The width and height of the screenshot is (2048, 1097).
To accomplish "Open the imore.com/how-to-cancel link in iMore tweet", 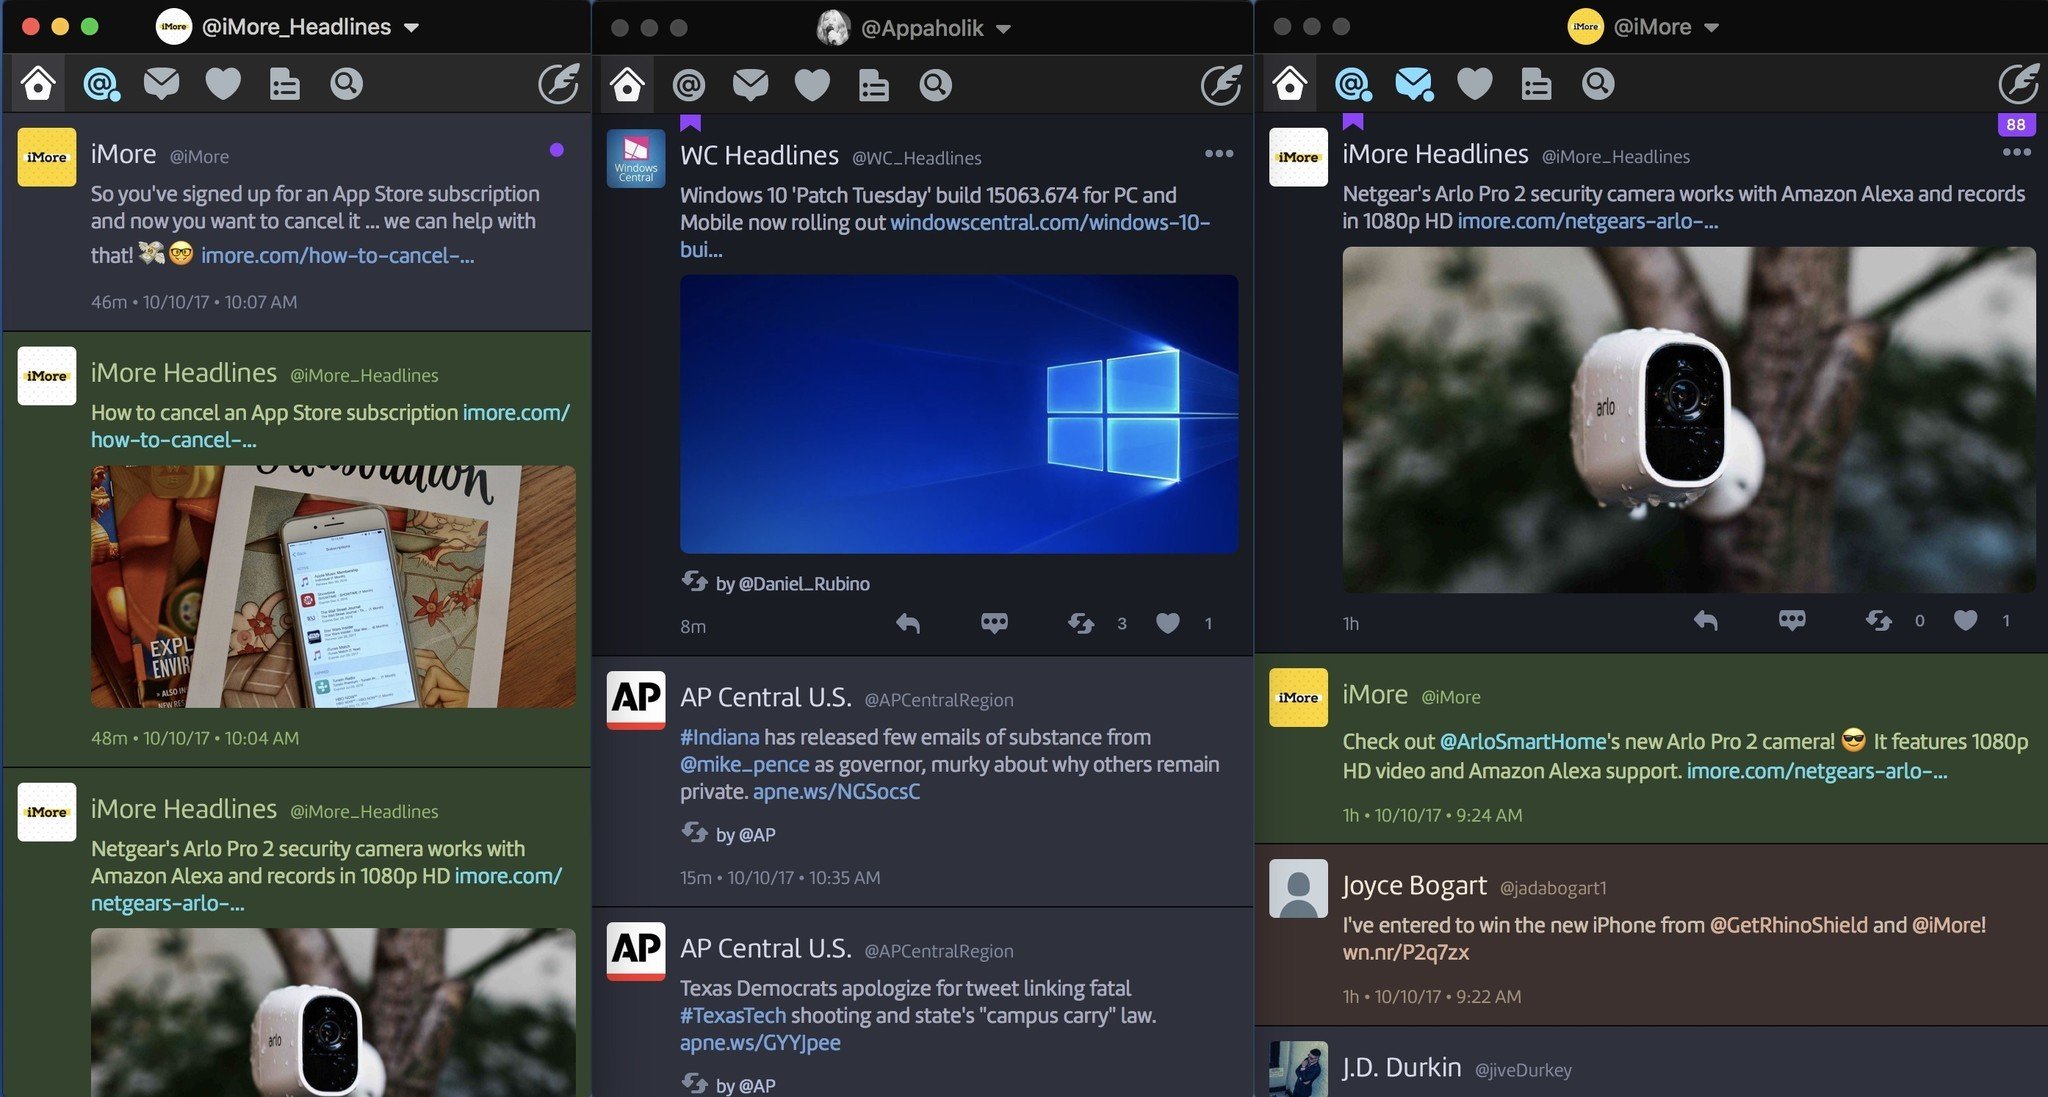I will pos(338,256).
